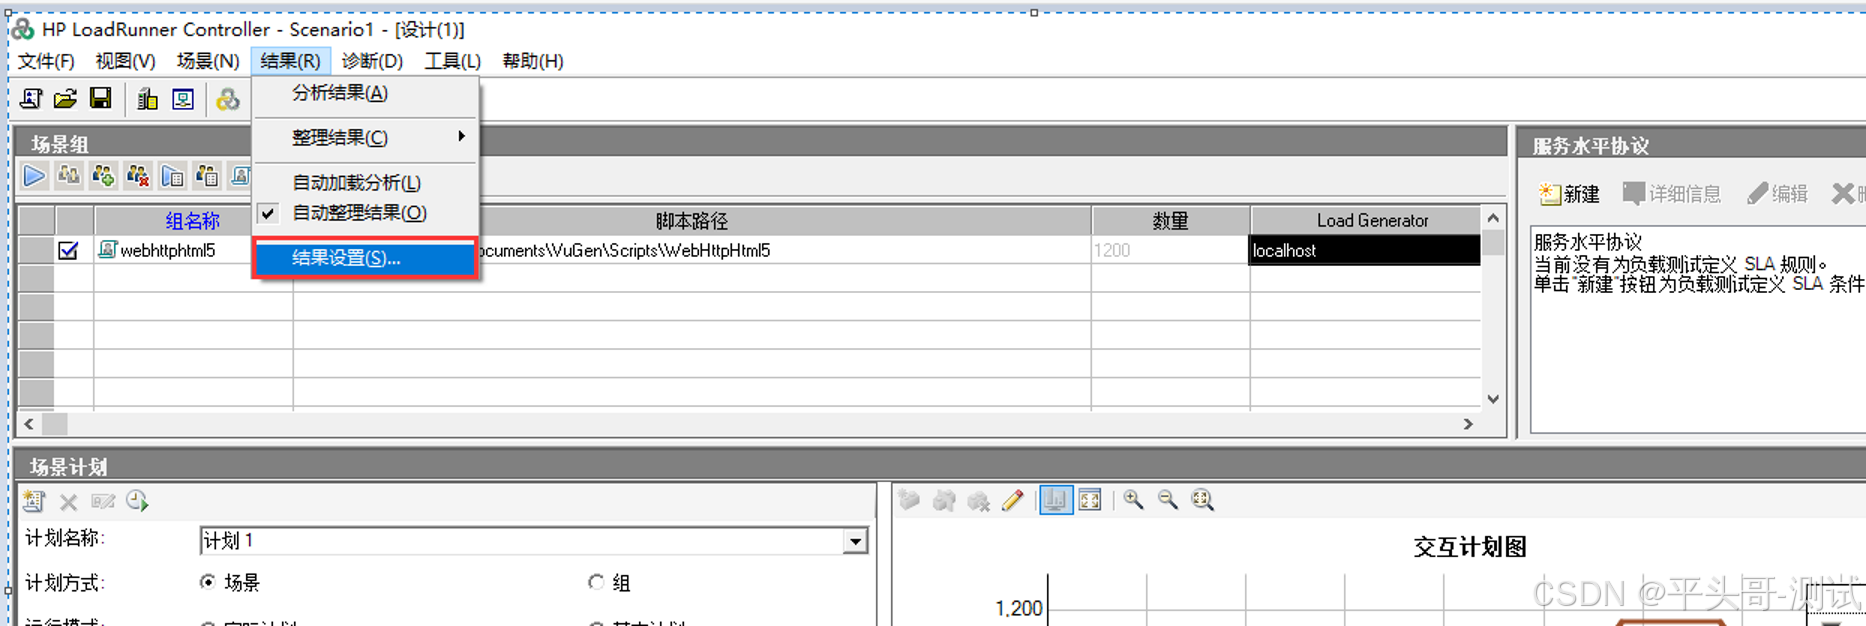Click the LoadRunner app icon in title bar
Screen dimensions: 1866x626
(23, 29)
